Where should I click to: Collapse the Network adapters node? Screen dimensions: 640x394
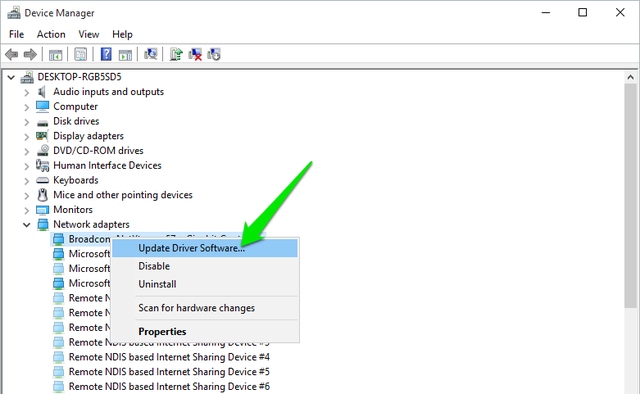tap(27, 225)
